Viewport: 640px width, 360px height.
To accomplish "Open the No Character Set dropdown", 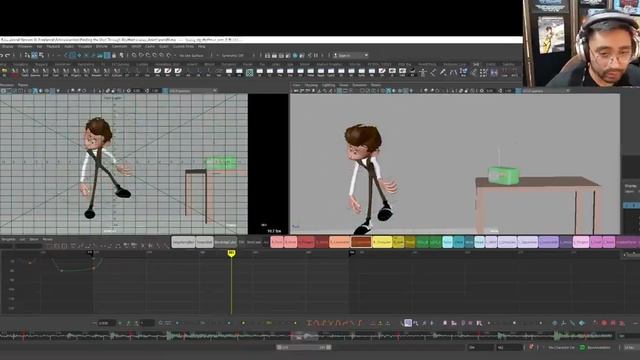I will click(561, 347).
